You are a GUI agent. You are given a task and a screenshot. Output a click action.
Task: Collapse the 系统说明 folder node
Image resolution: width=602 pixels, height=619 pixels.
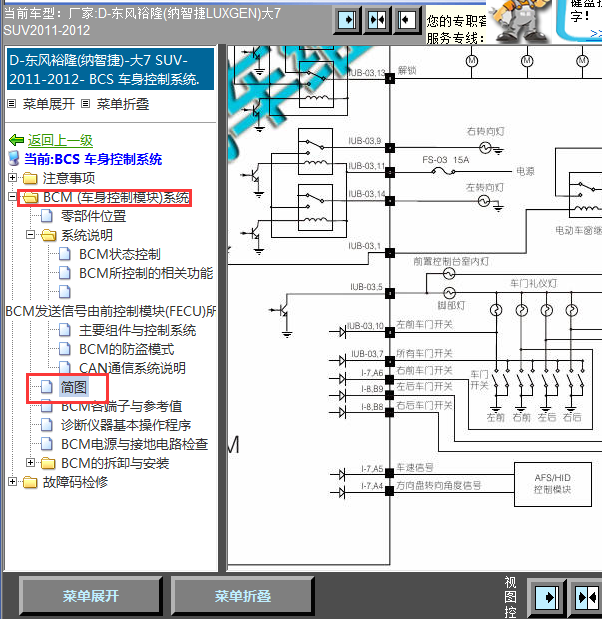click(30, 234)
